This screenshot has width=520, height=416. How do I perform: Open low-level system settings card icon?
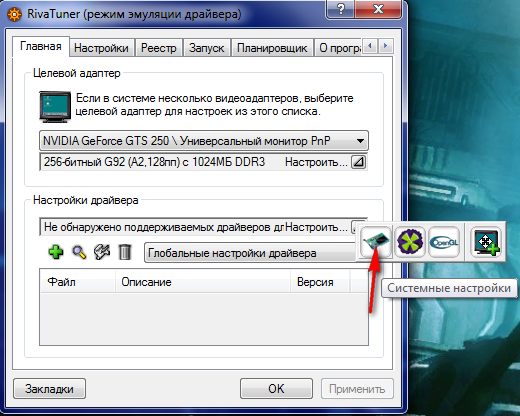click(x=376, y=242)
